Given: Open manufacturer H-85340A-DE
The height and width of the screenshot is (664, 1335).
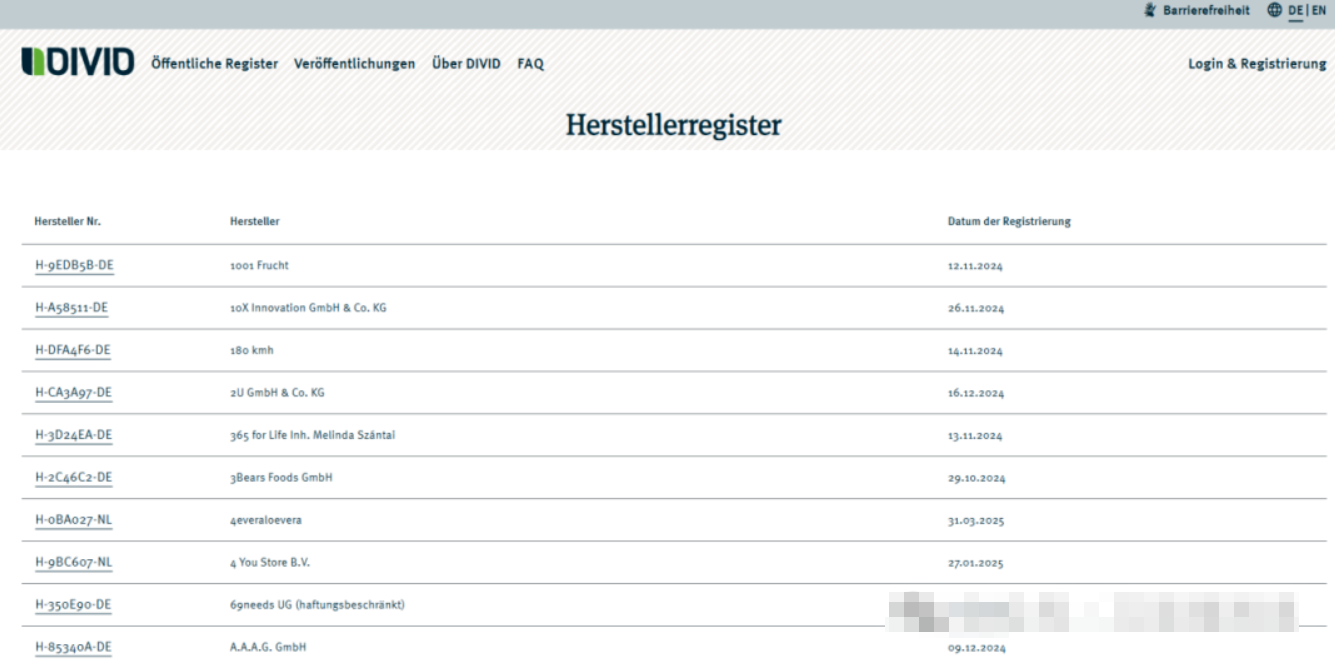Looking at the screenshot, I should tap(73, 648).
